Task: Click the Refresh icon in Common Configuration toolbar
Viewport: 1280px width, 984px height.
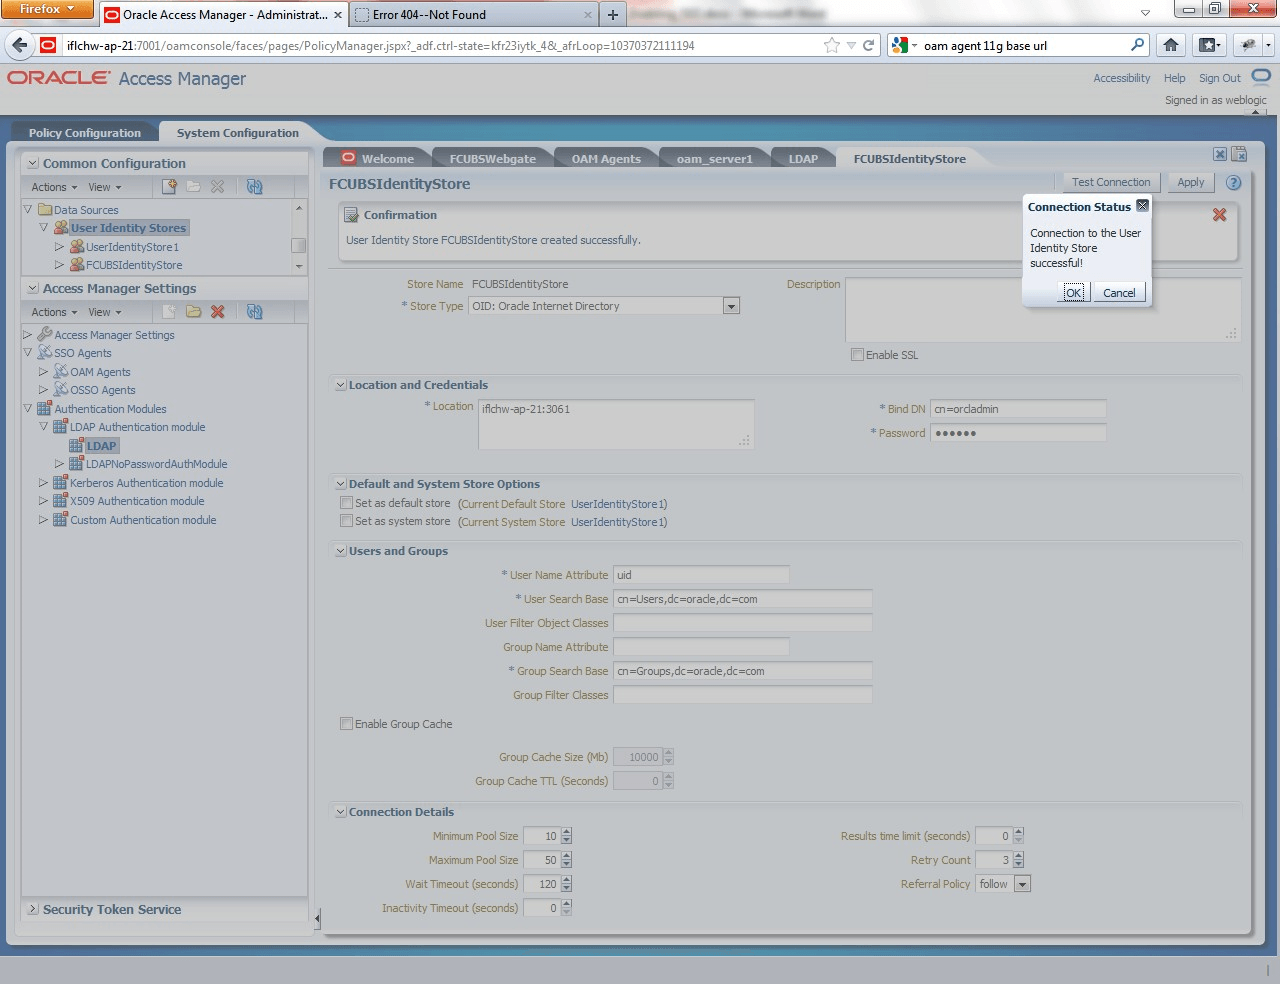Action: pyautogui.click(x=255, y=186)
